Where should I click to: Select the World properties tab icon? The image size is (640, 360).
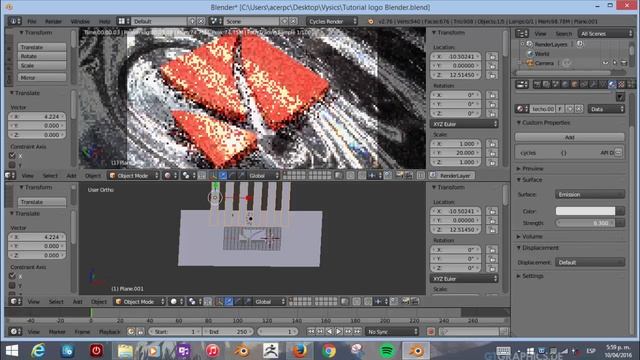click(x=565, y=84)
